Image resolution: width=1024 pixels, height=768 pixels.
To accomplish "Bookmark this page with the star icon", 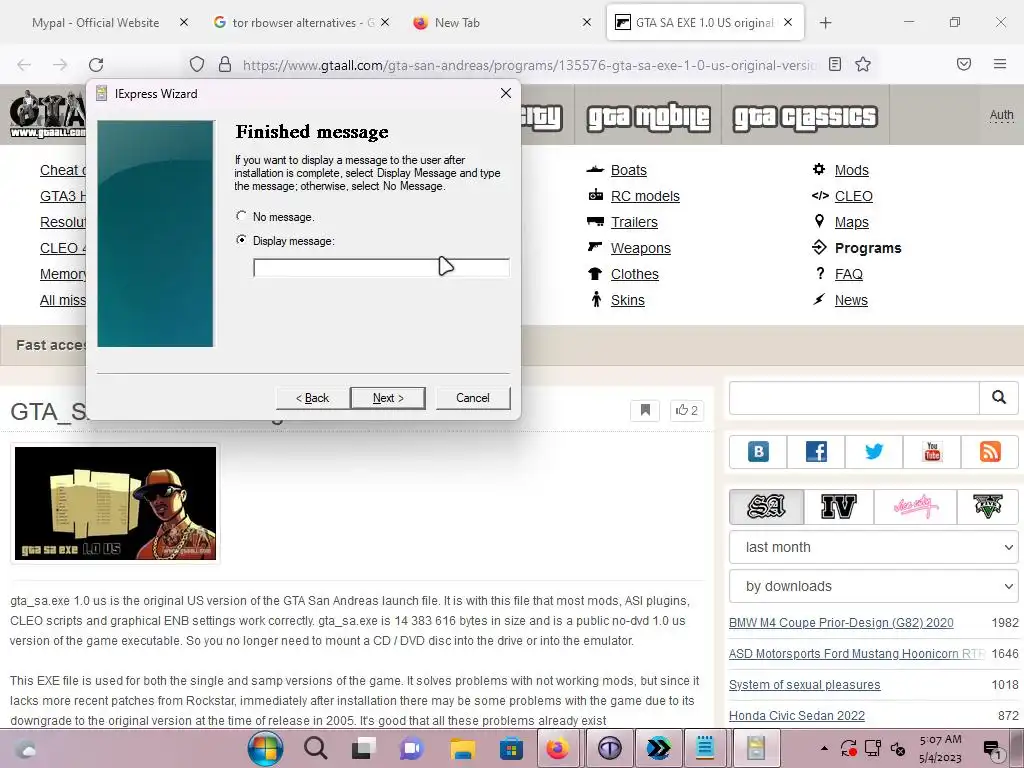I will pos(863,64).
